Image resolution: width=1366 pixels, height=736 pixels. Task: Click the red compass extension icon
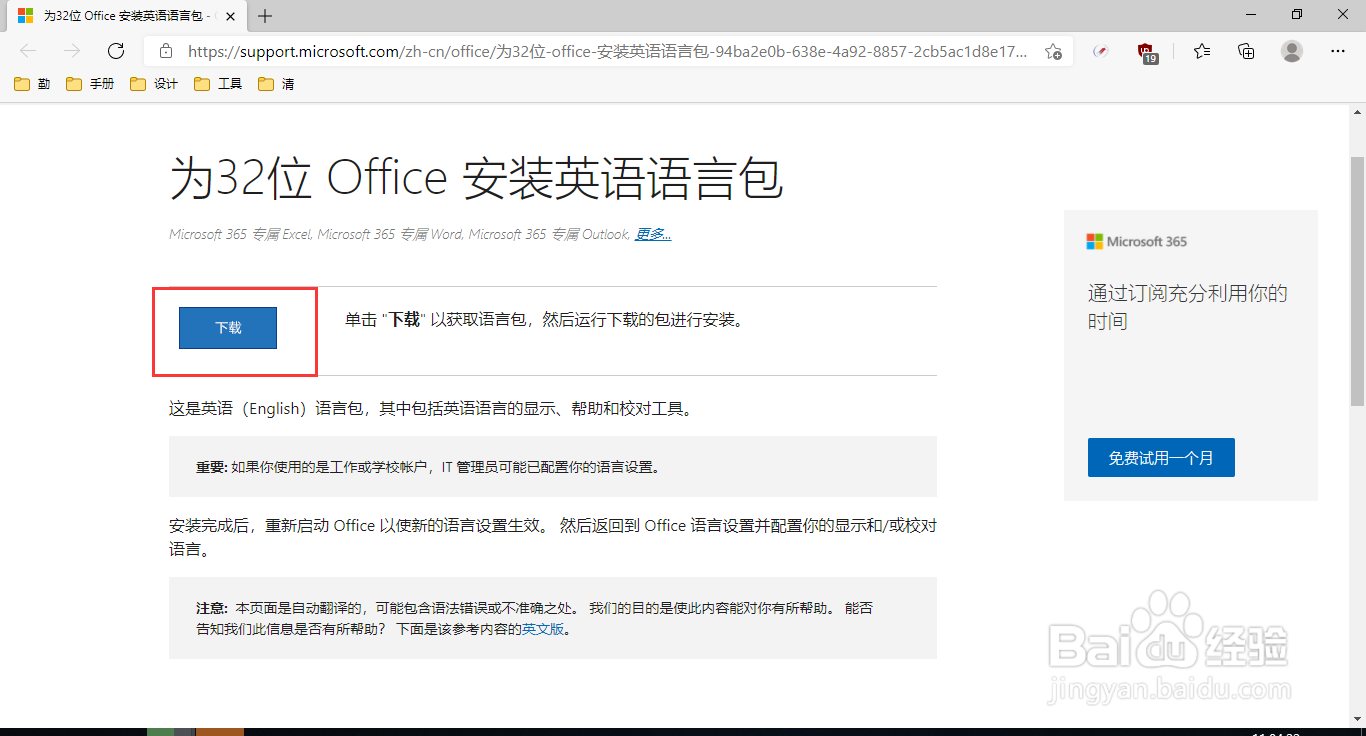tap(1101, 51)
